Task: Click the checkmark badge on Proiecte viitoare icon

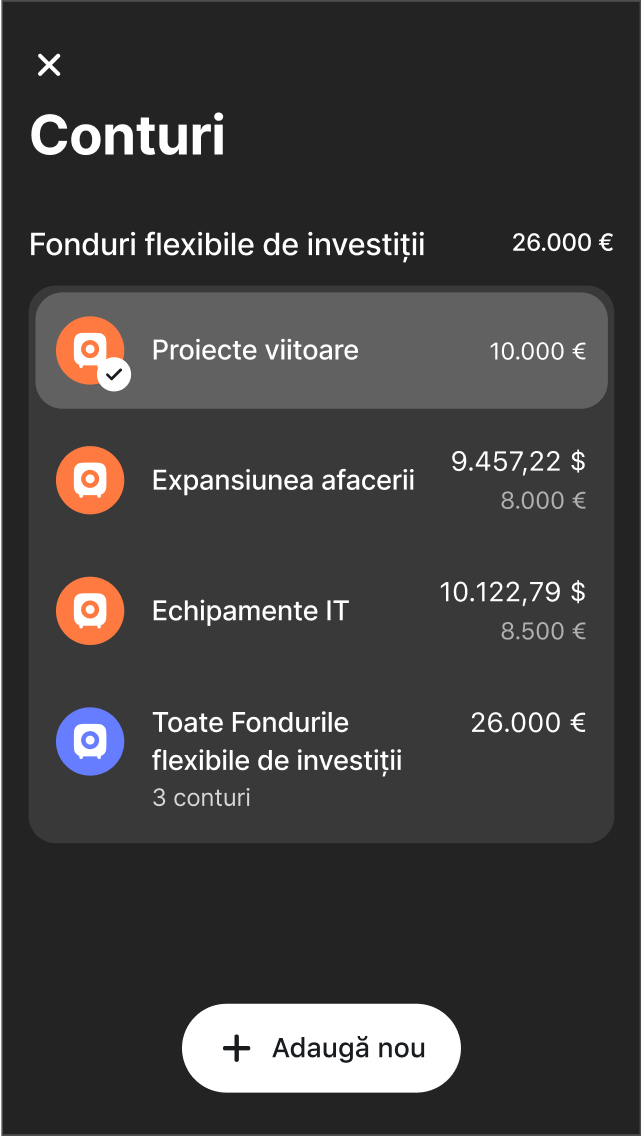Action: (114, 375)
